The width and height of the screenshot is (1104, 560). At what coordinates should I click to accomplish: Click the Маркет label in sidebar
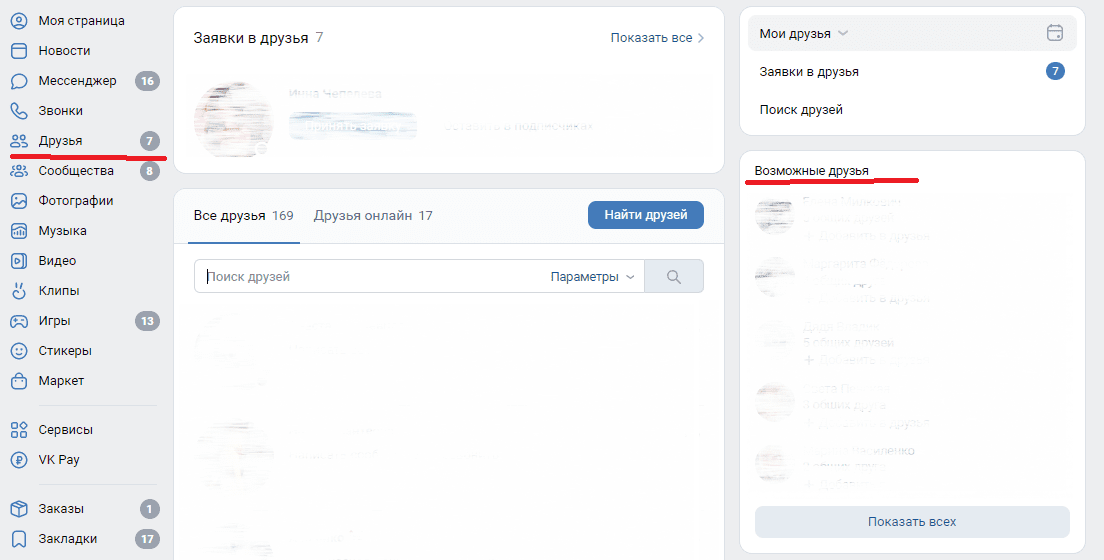61,380
